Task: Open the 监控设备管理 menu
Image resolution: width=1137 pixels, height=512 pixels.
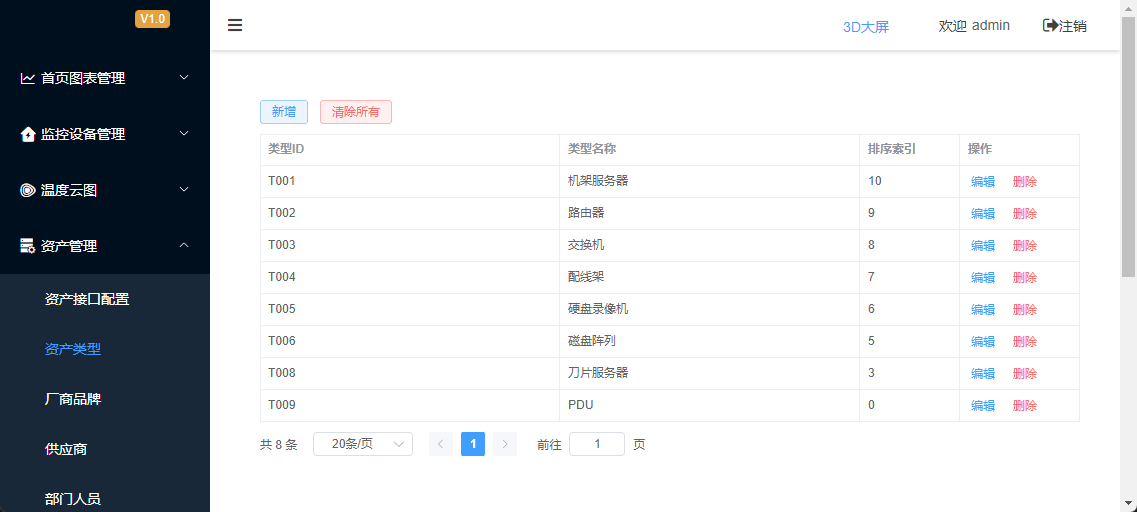Action: pos(105,134)
